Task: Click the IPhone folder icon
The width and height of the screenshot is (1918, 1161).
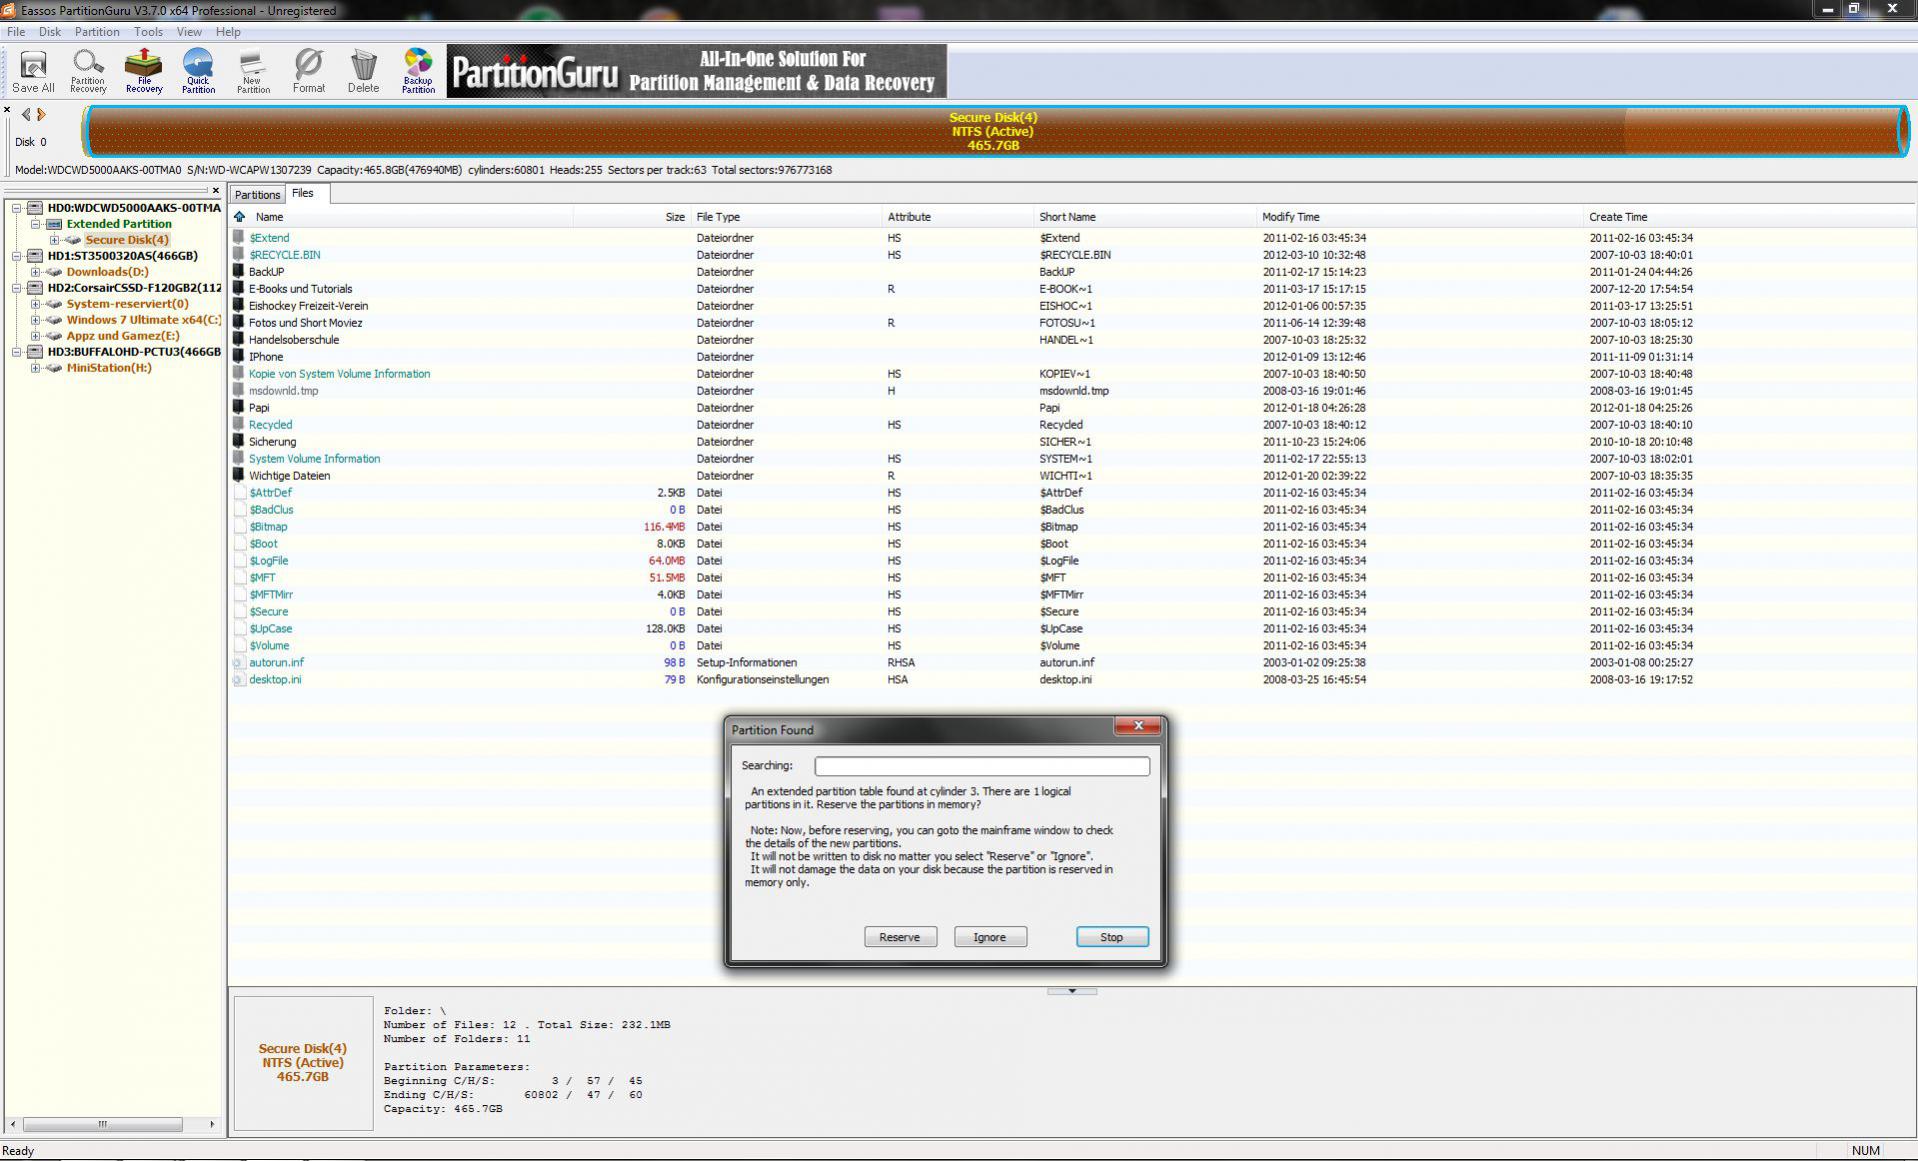Action: coord(239,356)
